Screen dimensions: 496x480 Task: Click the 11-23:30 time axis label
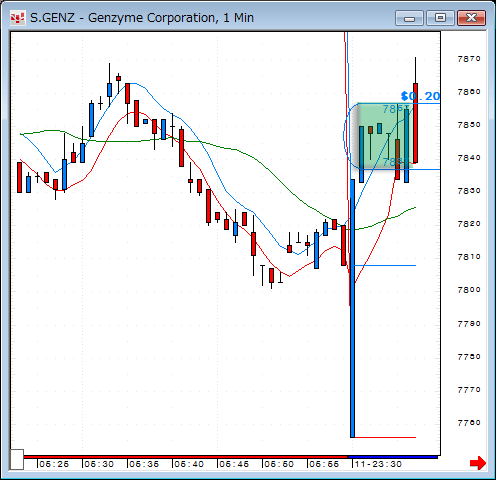(x=378, y=464)
